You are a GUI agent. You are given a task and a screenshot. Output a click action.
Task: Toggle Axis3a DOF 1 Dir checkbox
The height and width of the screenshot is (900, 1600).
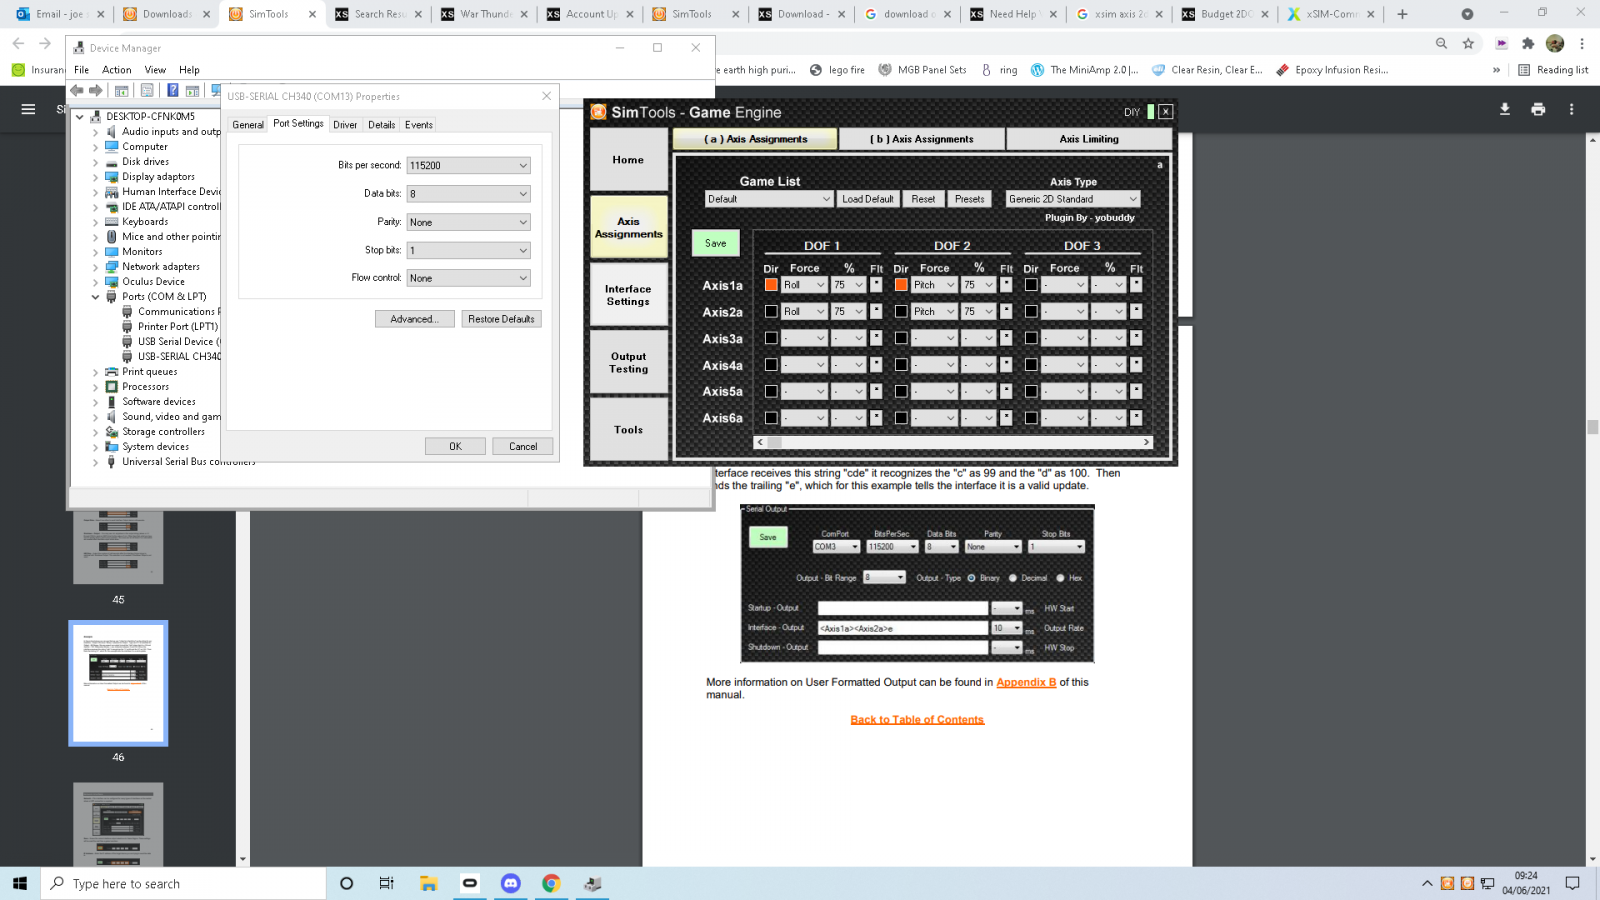pyautogui.click(x=771, y=338)
